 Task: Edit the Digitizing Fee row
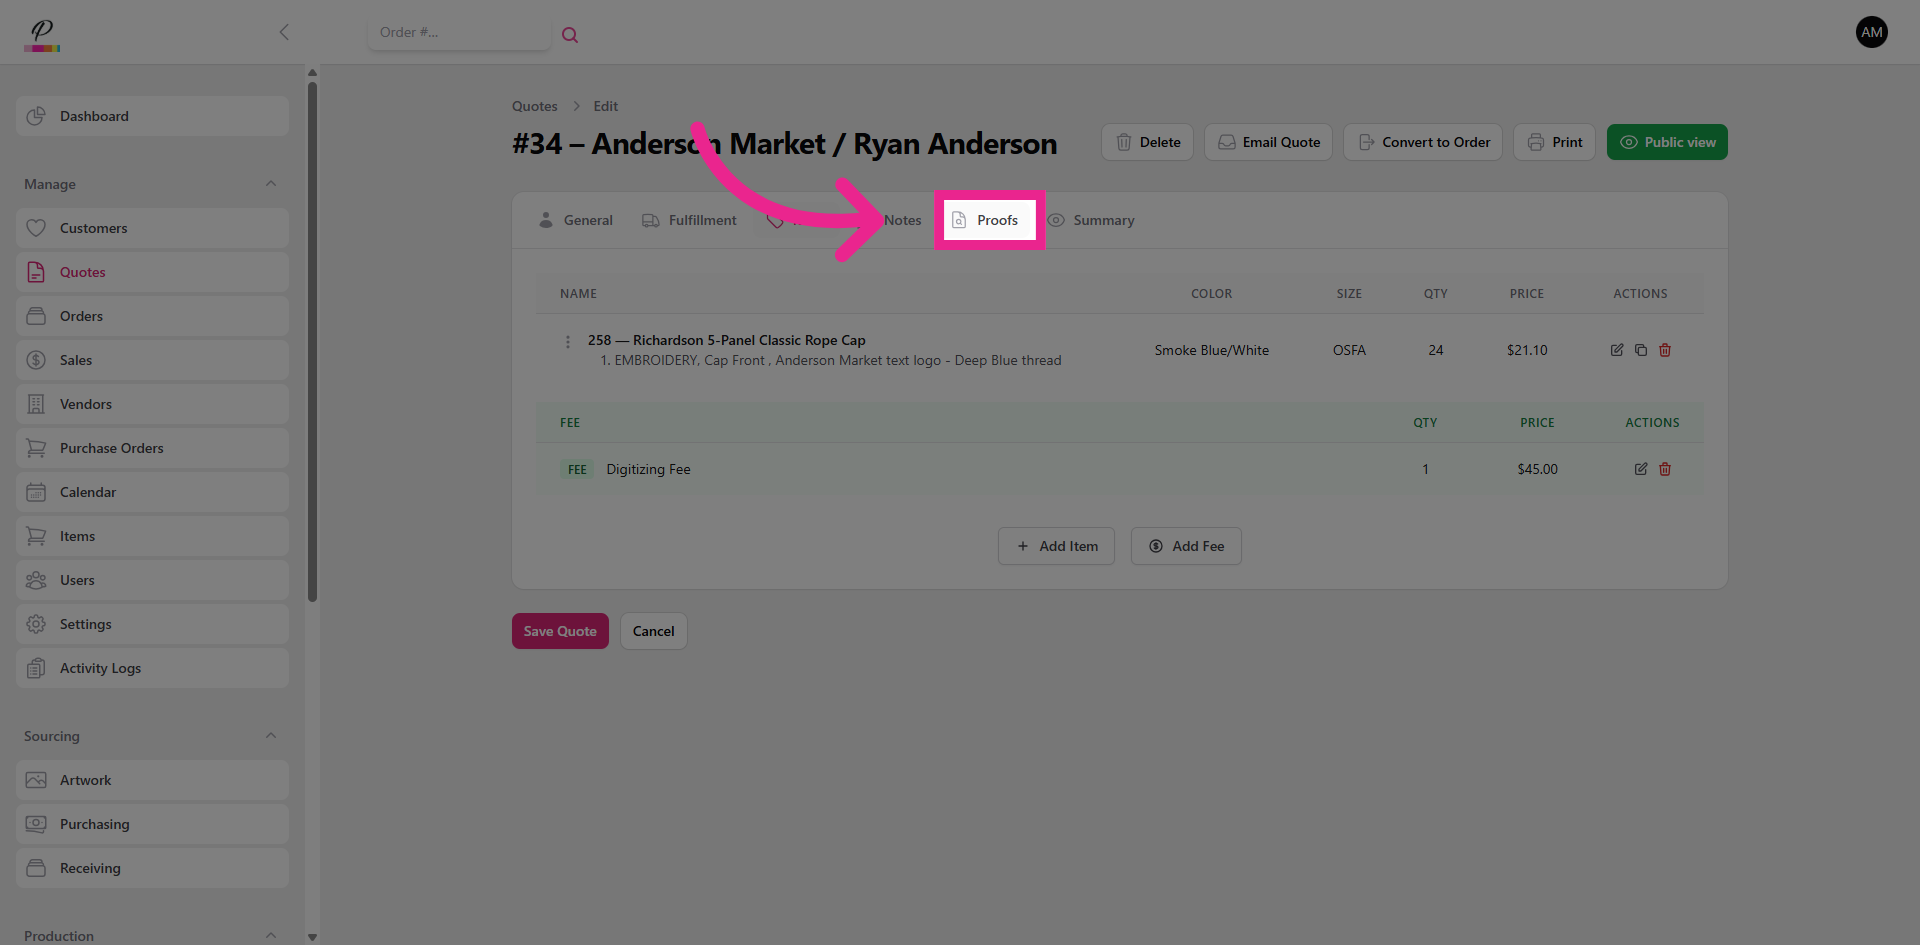(1641, 469)
